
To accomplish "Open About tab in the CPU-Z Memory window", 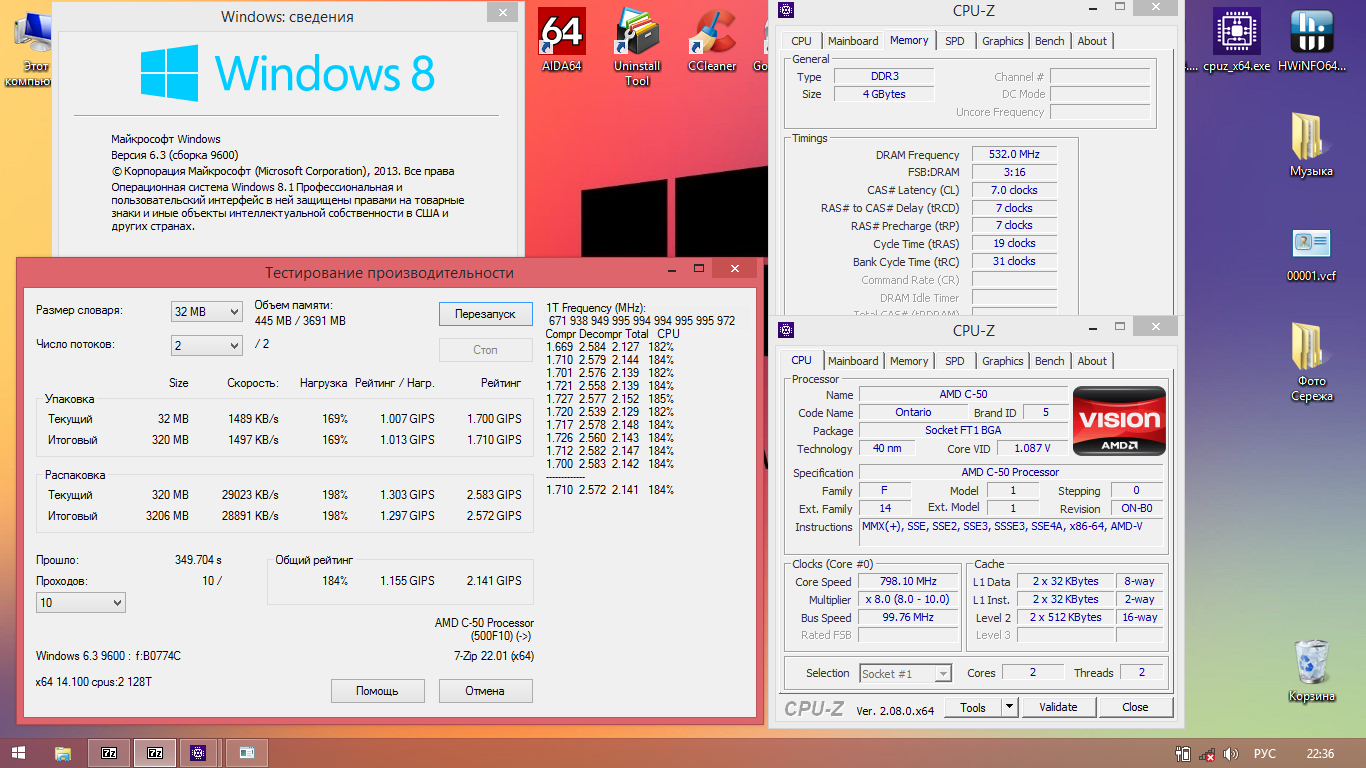I will [1092, 41].
